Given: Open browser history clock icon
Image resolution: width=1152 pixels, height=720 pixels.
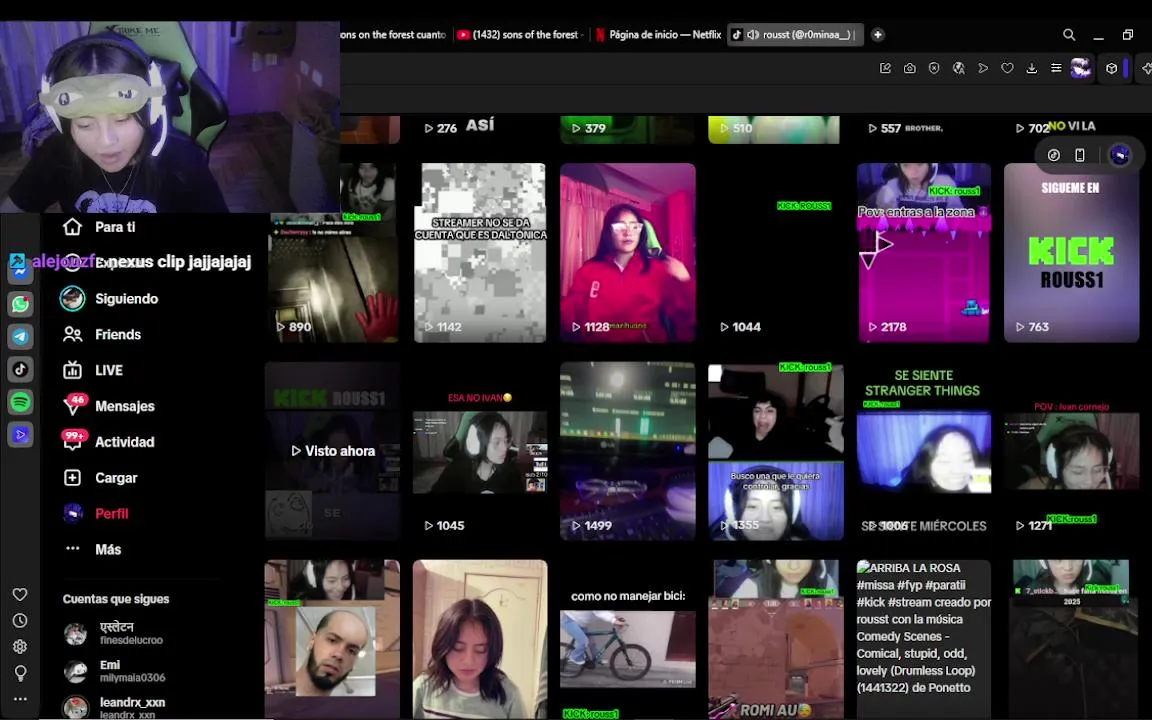Looking at the screenshot, I should coord(21,621).
